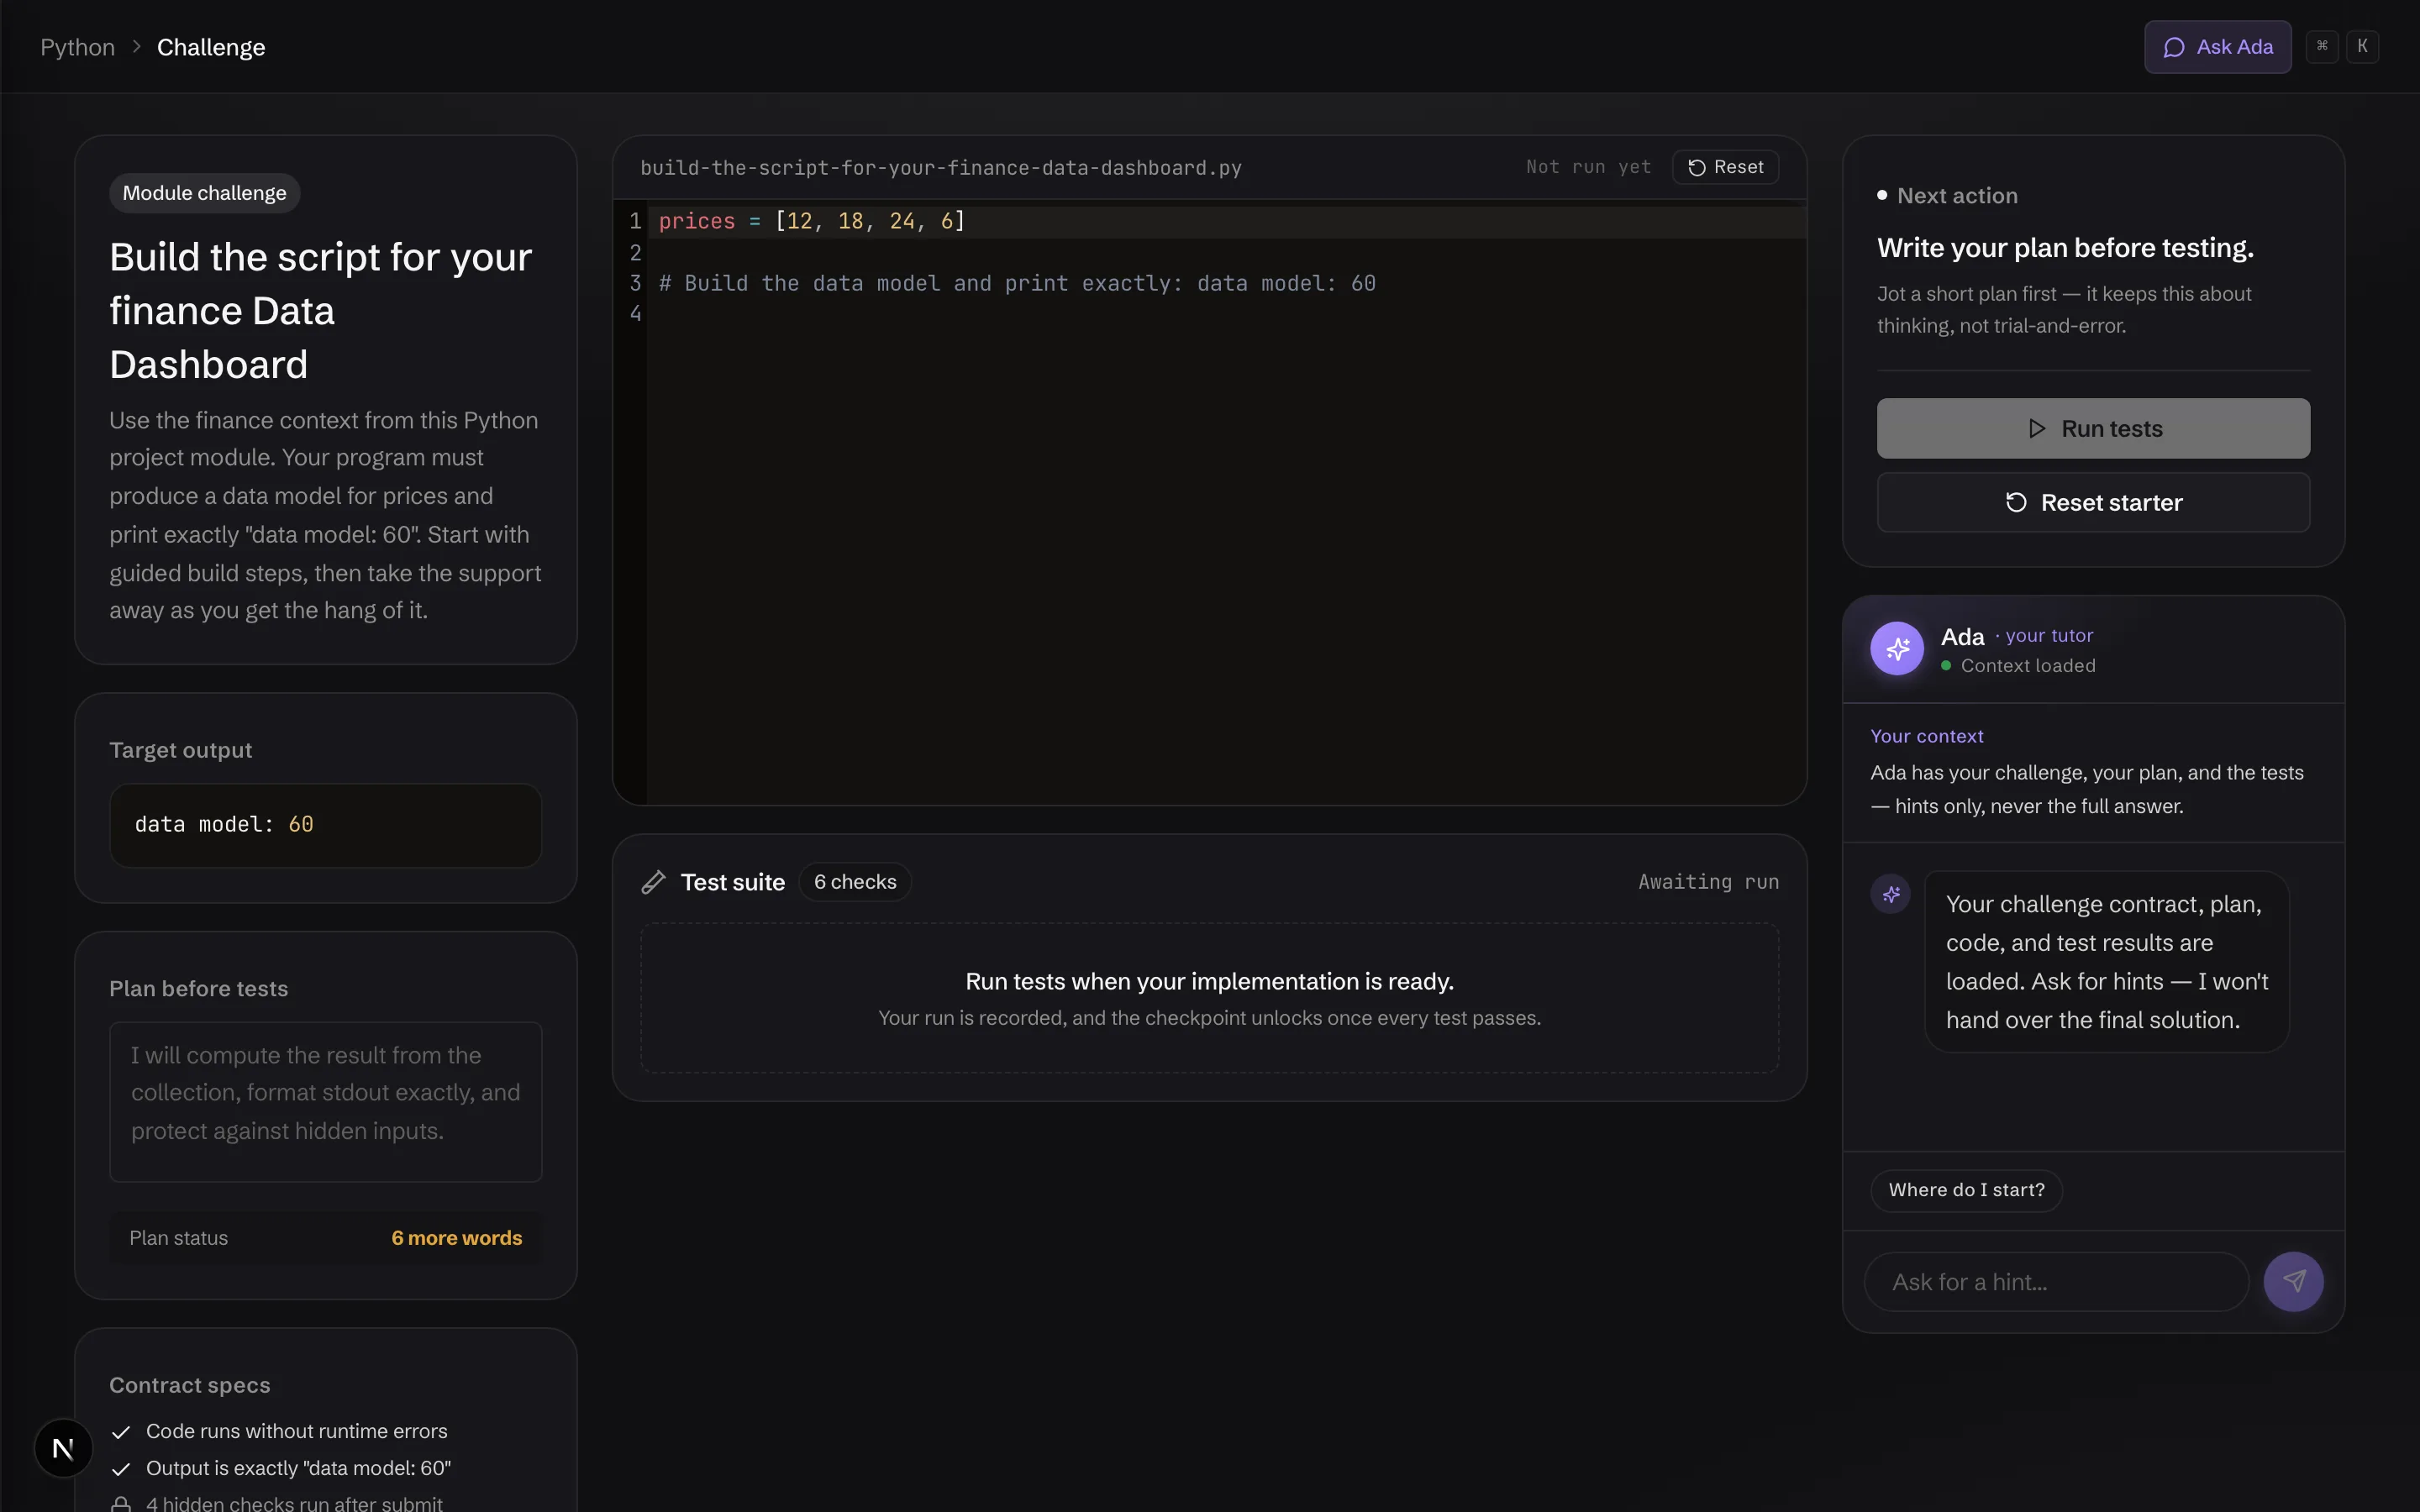Click Ada's message bubble about challenge contract
The image size is (2420, 1512).
(x=2107, y=962)
